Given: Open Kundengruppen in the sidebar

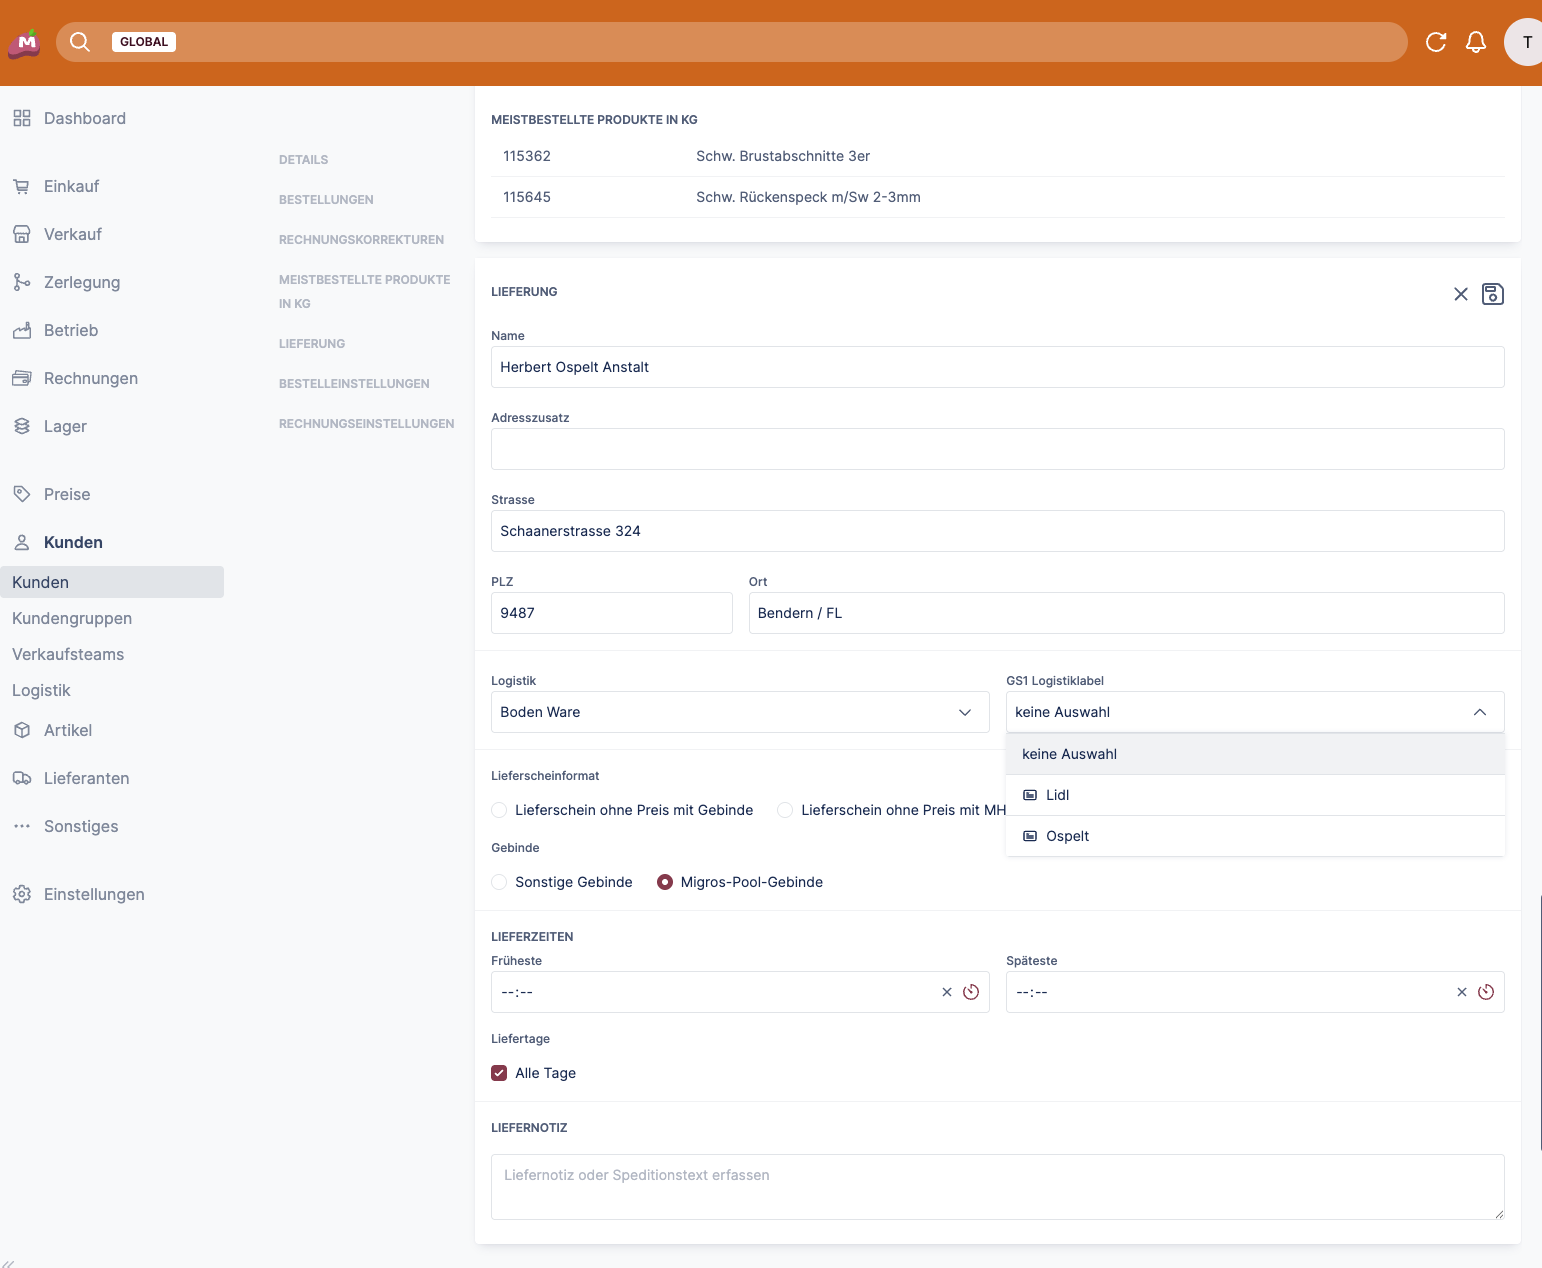Looking at the screenshot, I should pos(72,618).
